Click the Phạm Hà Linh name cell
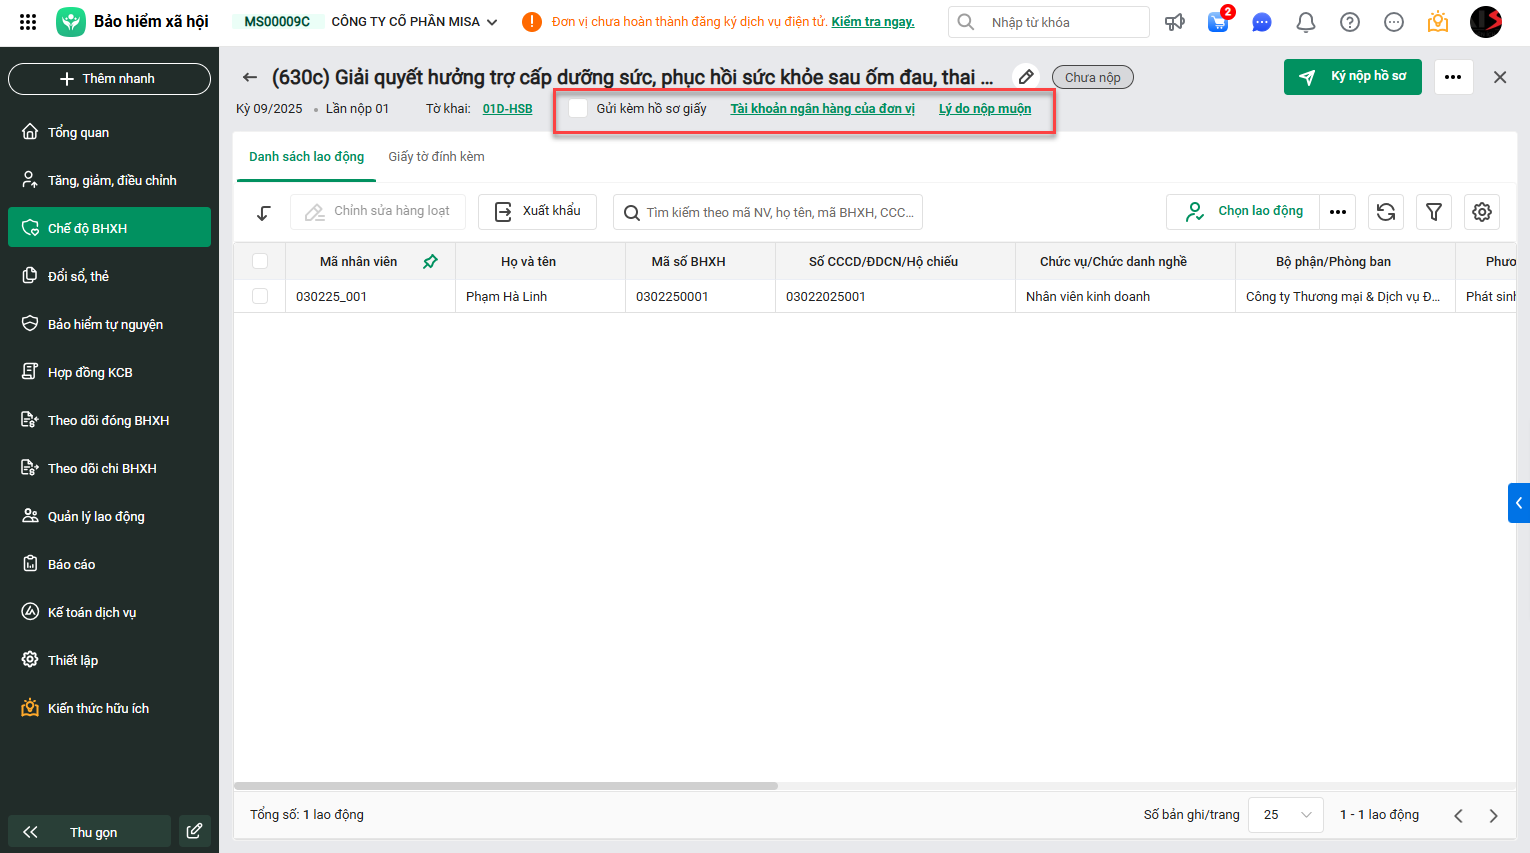 pyautogui.click(x=540, y=296)
